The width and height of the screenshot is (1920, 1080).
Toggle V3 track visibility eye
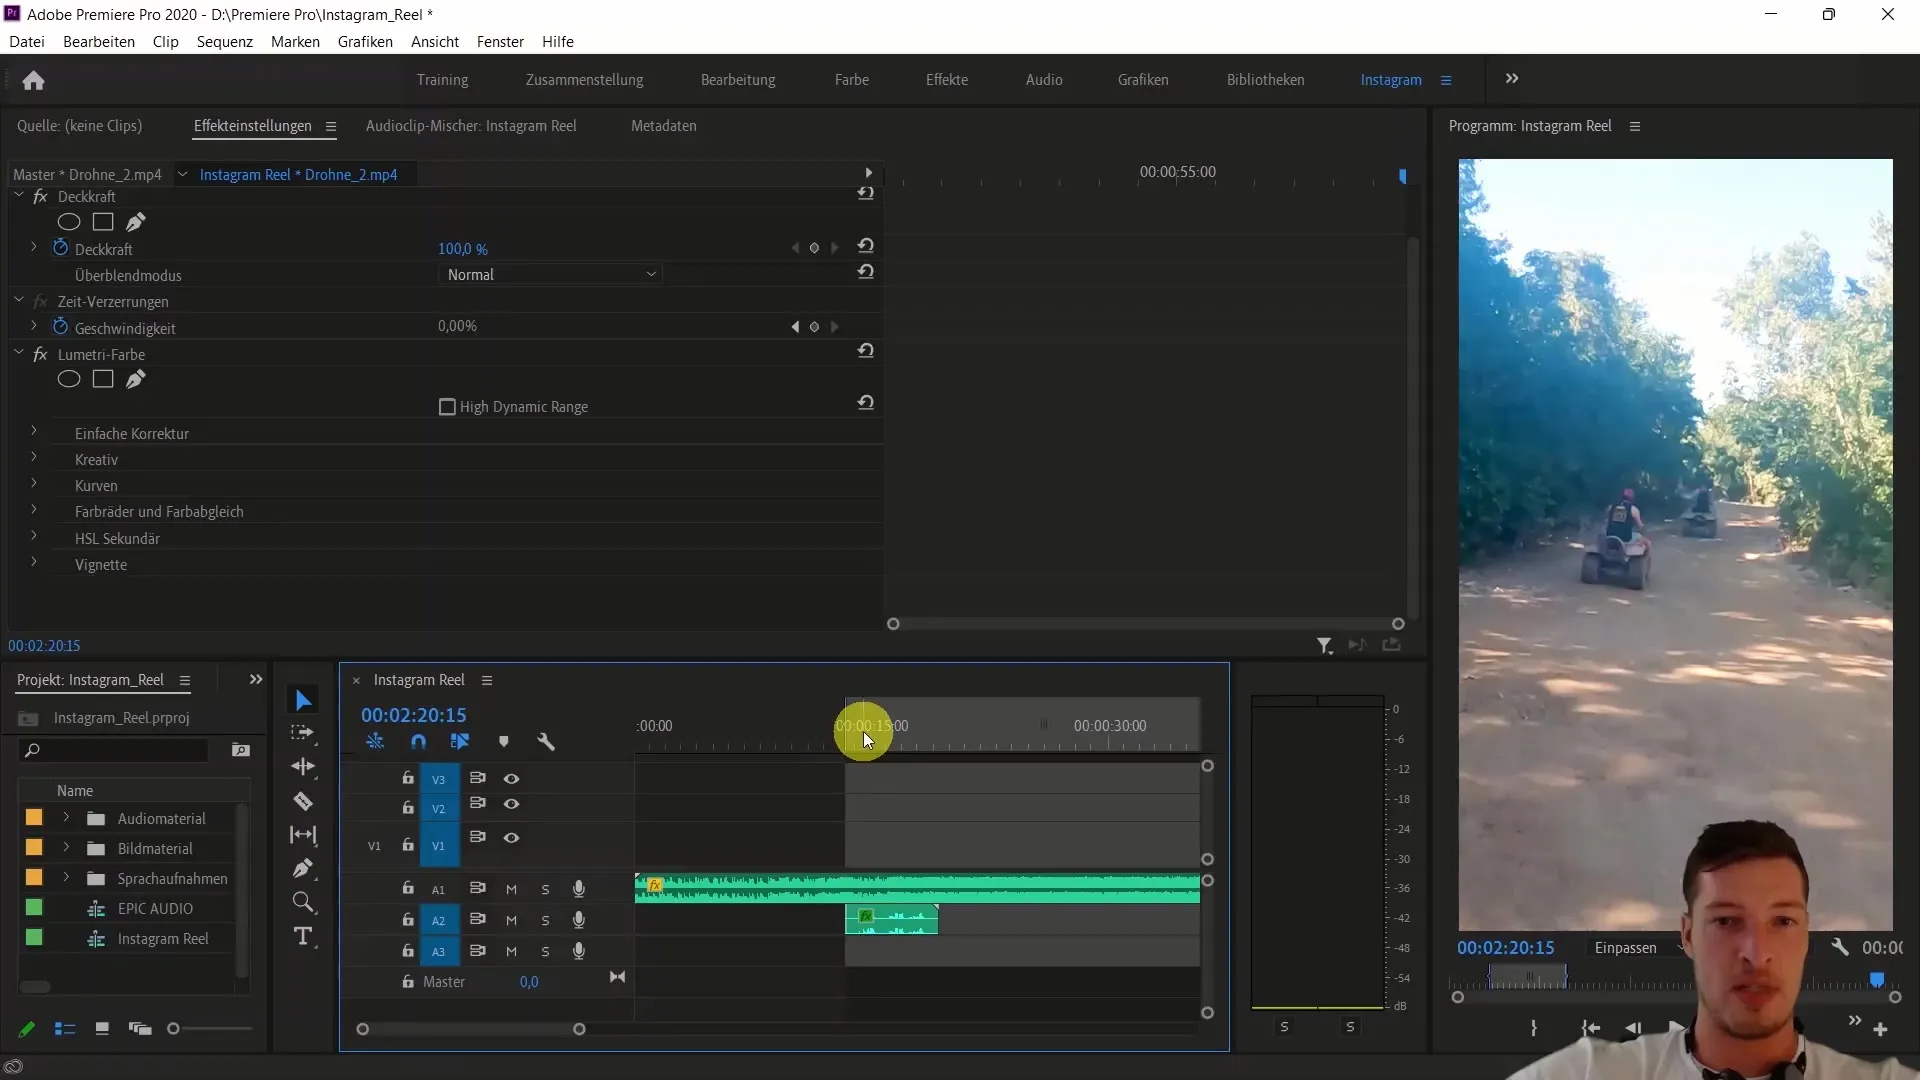511,779
